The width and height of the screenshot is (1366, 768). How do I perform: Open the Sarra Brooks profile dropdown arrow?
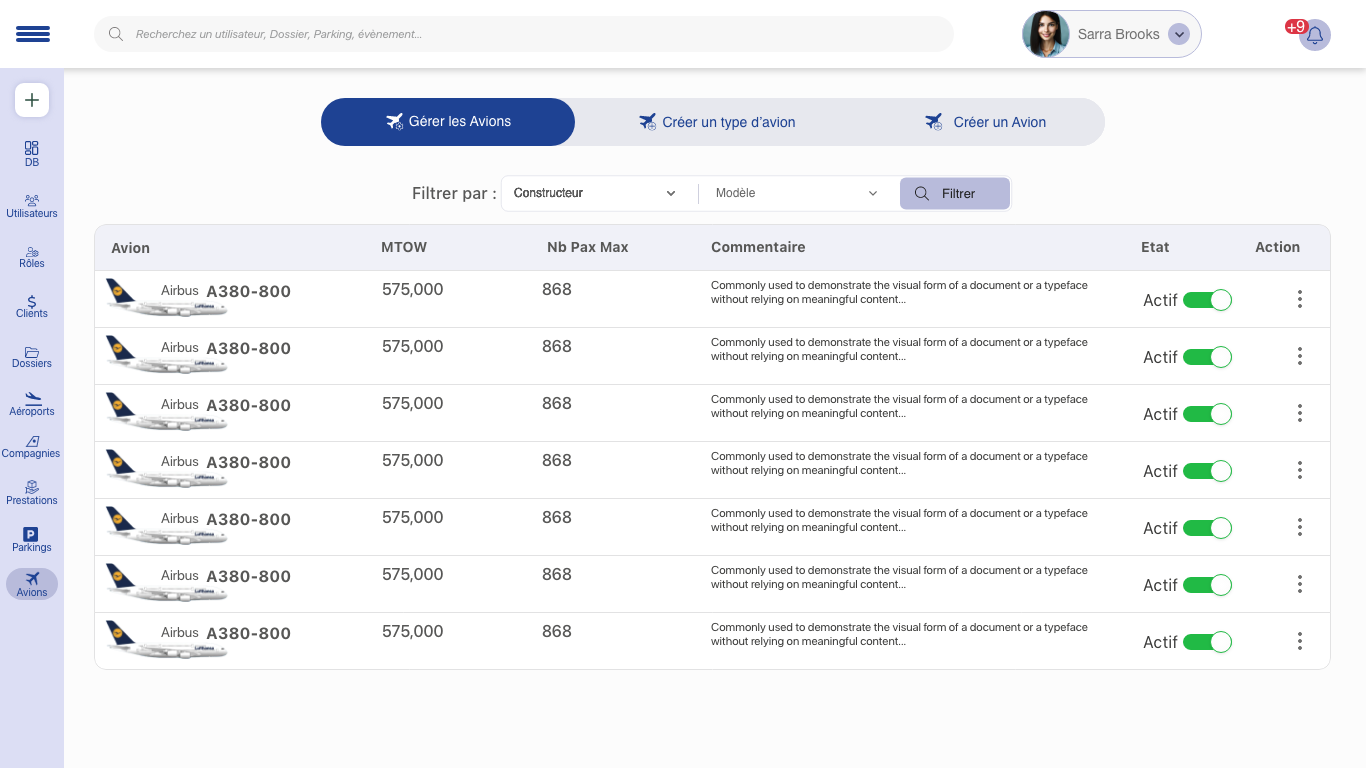pyautogui.click(x=1179, y=34)
